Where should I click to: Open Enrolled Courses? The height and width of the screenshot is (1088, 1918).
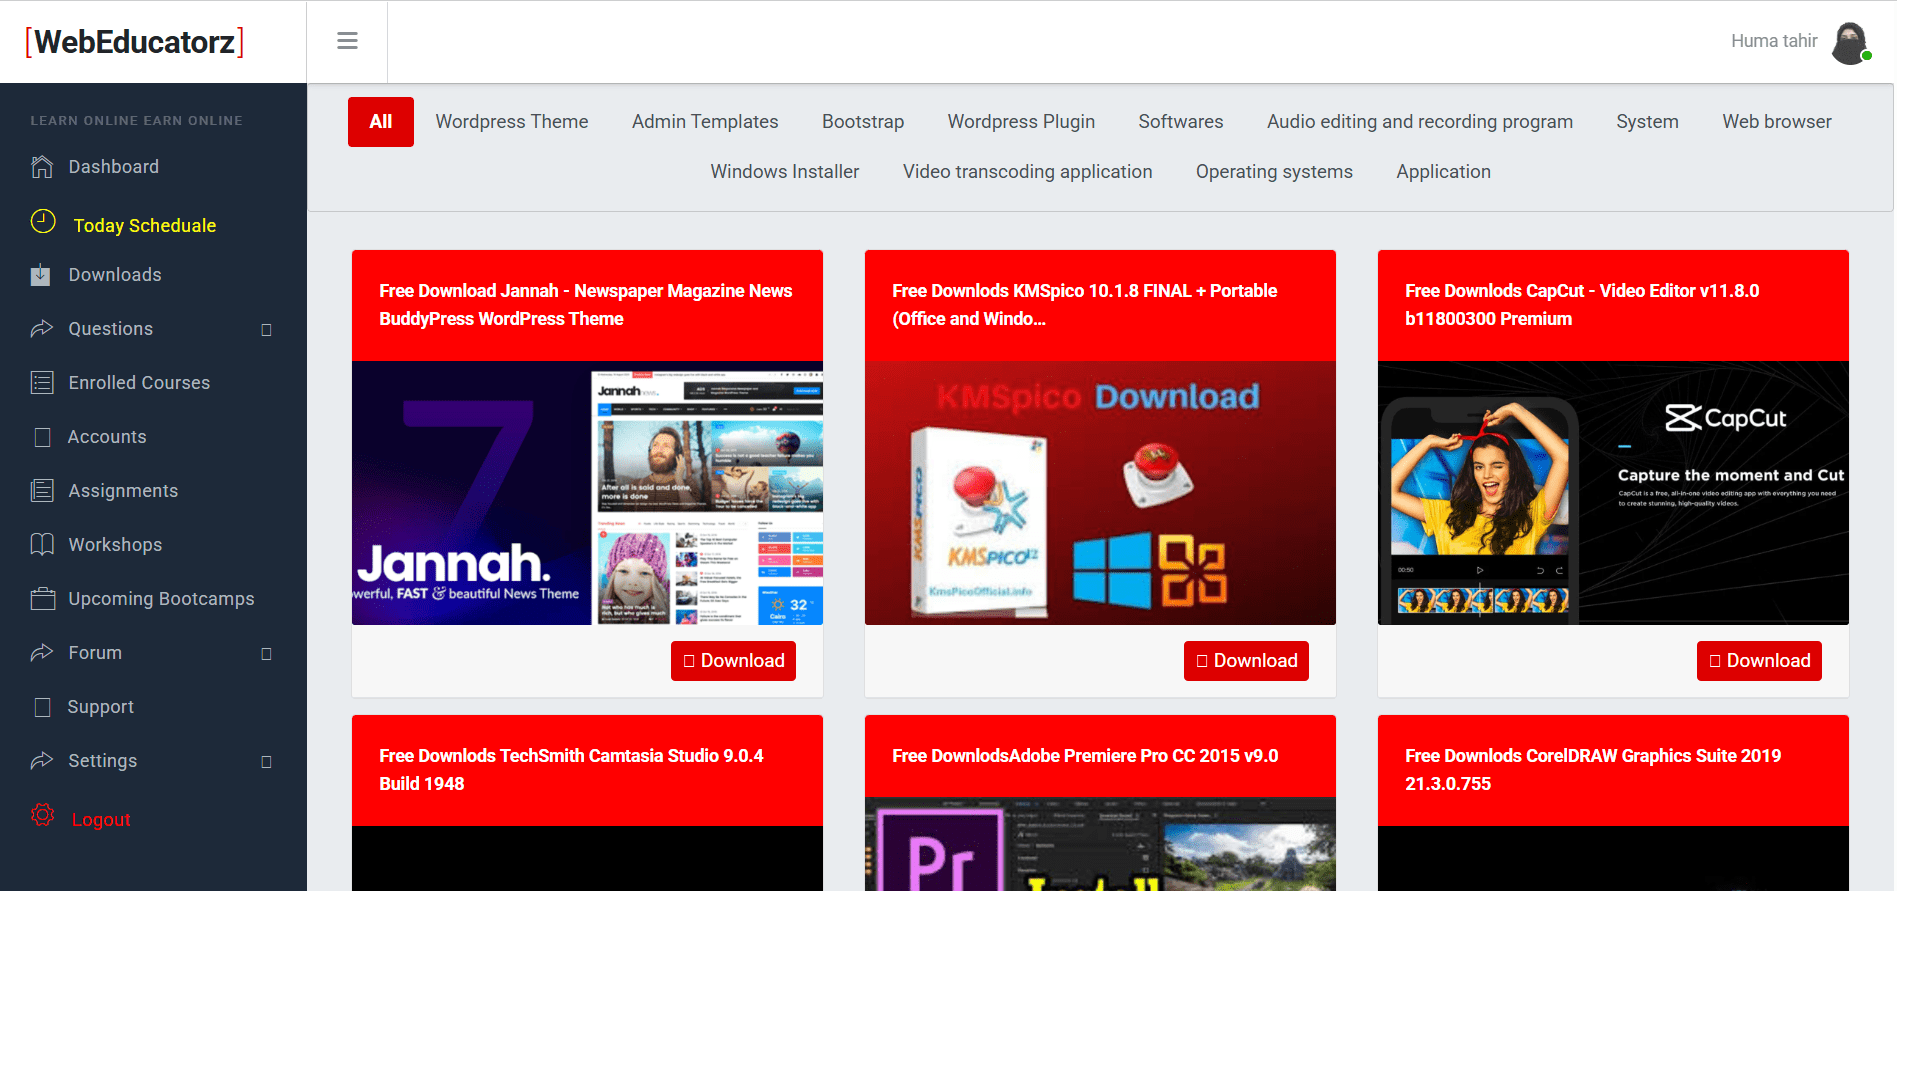(139, 383)
